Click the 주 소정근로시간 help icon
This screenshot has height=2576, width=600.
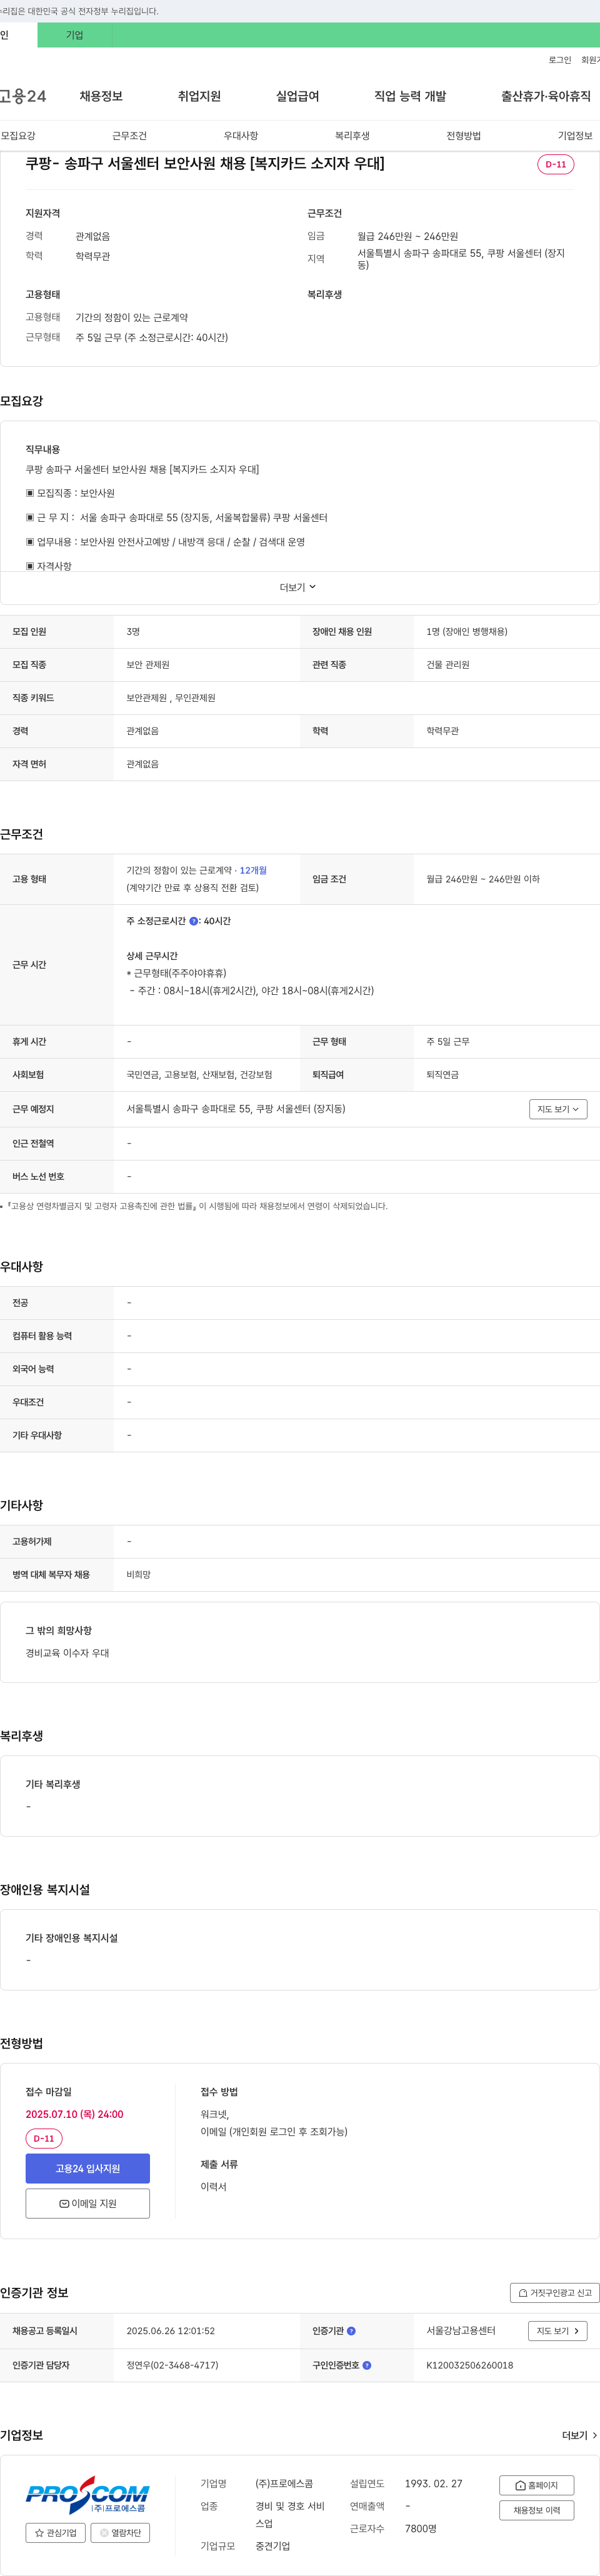[193, 921]
